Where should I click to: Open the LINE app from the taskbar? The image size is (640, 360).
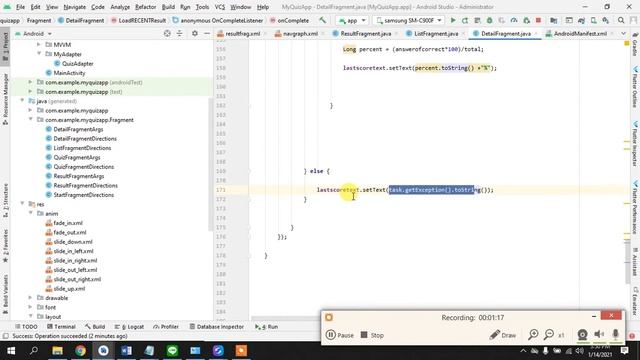pos(172,351)
